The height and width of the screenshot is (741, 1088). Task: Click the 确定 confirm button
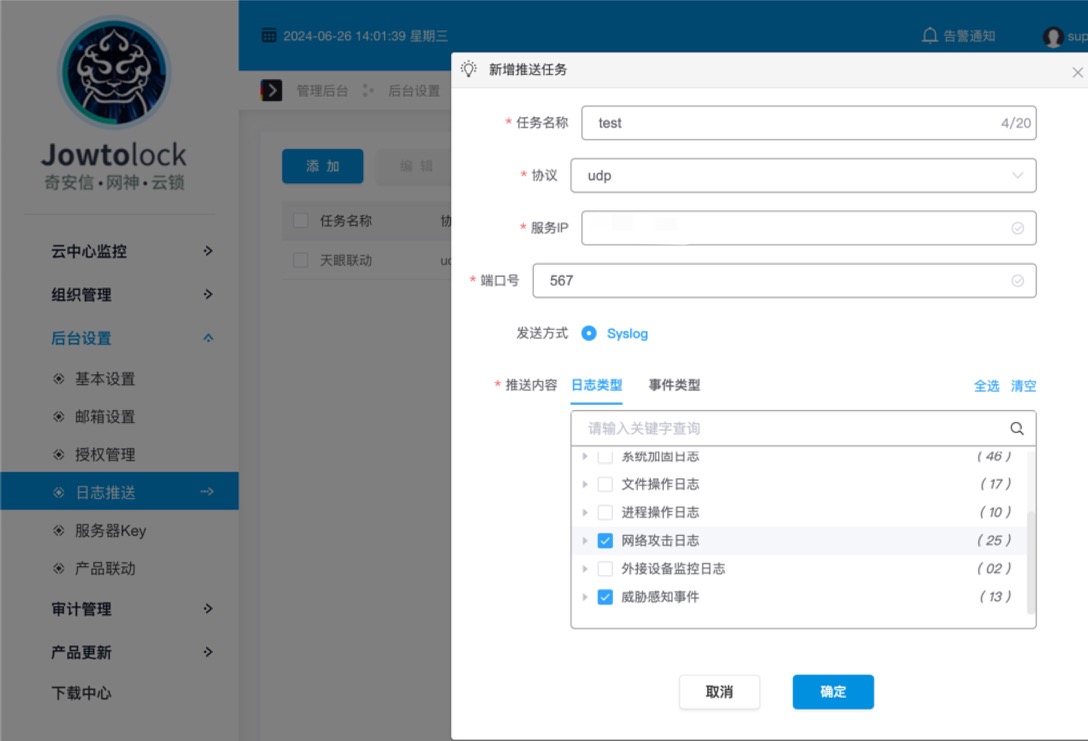point(833,692)
